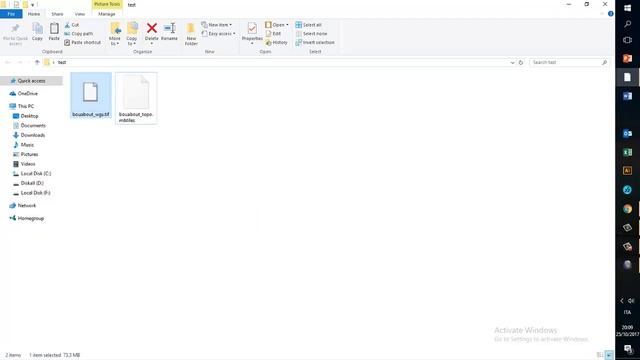Click the Pin to Quick access icon

coord(15,29)
